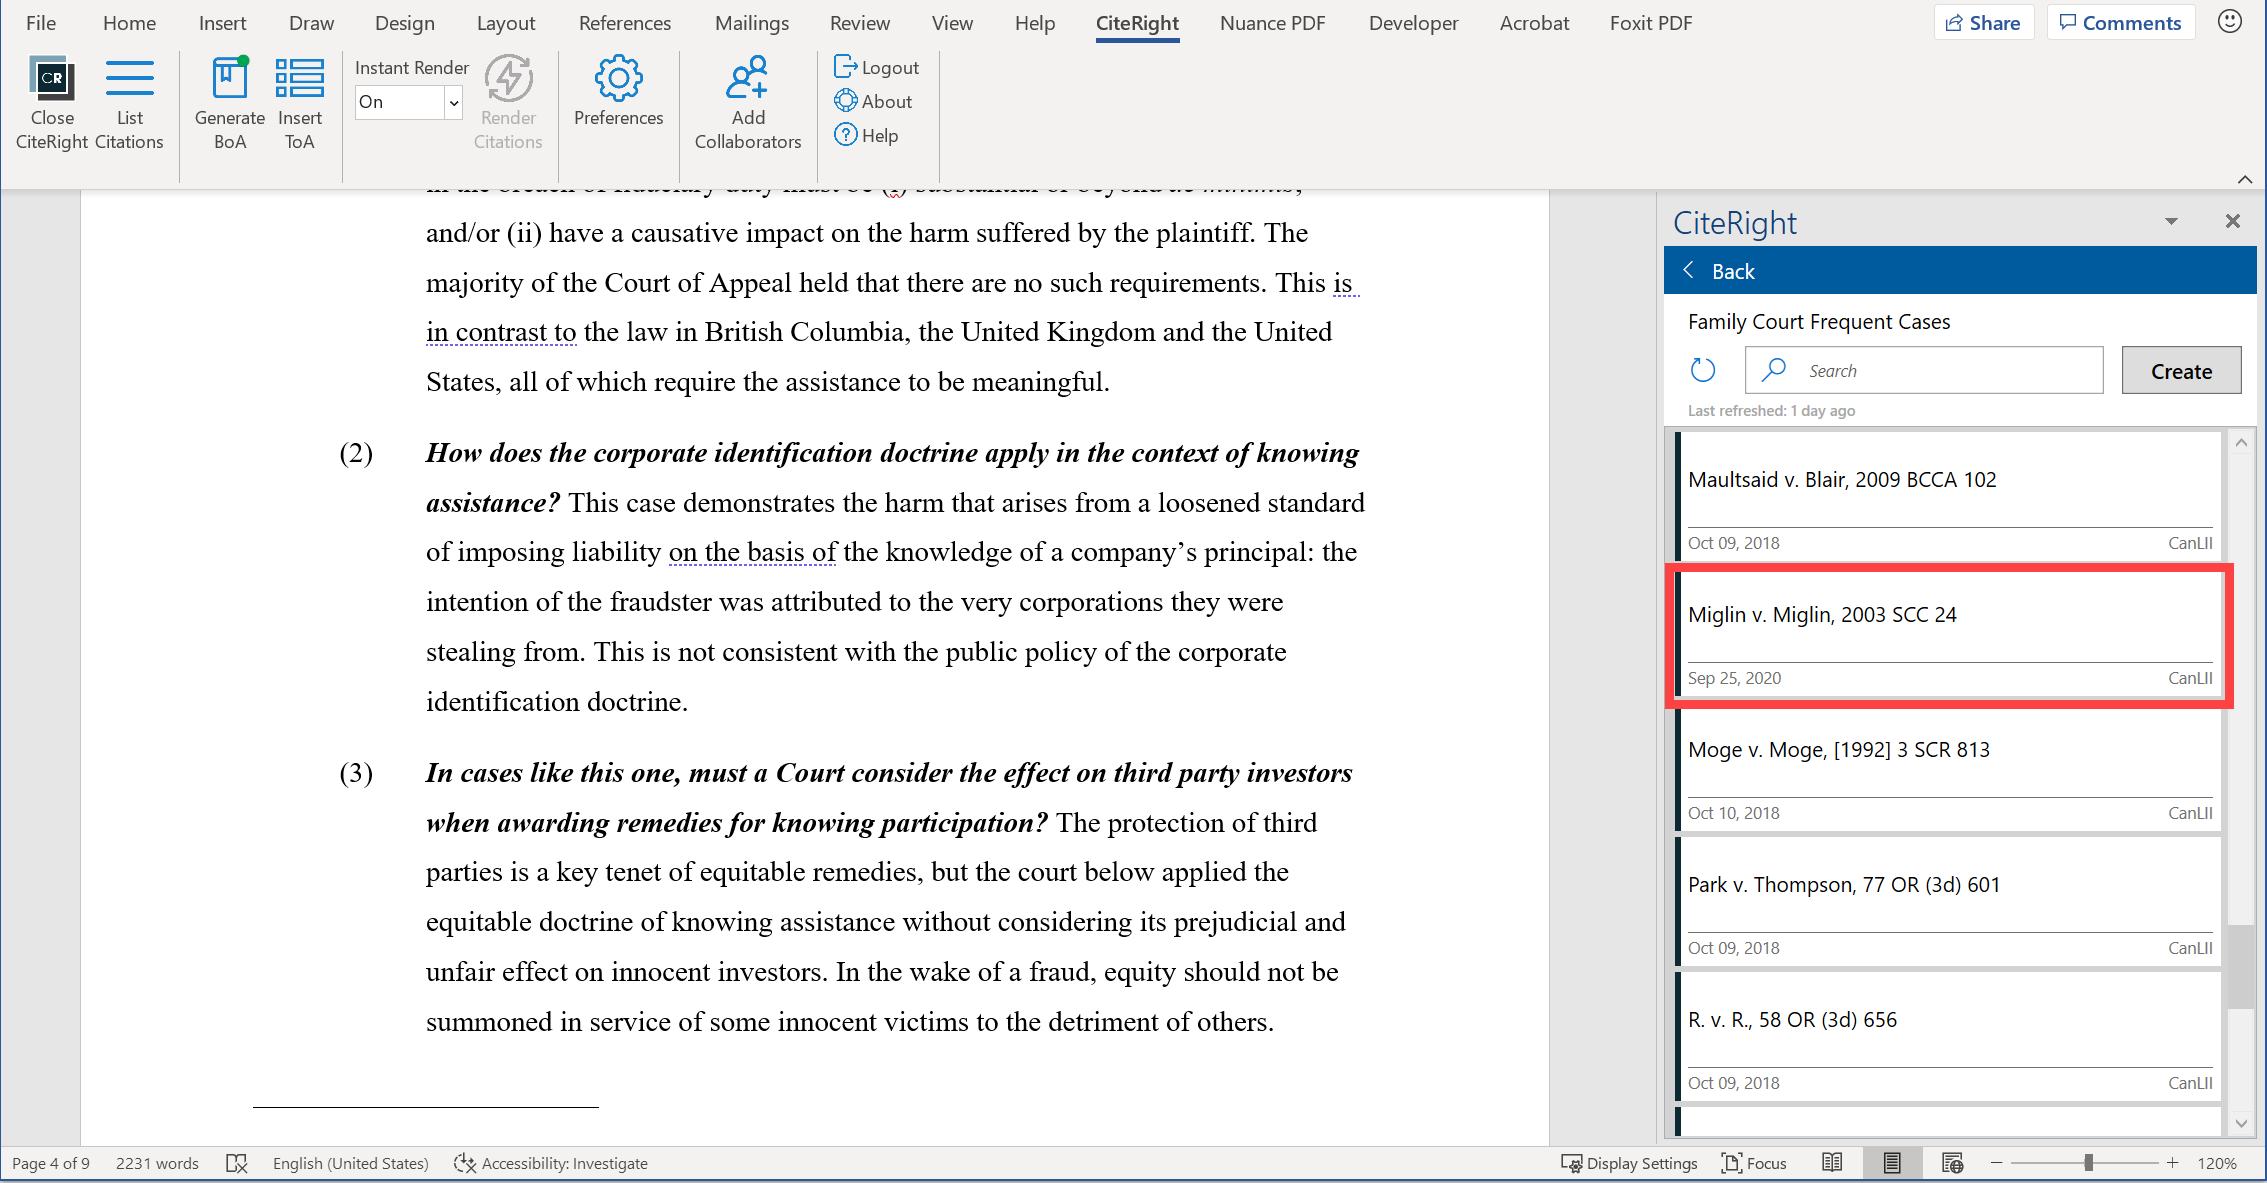
Task: Select R. v. R., 58 OR (3d) 656
Action: (1948, 1035)
